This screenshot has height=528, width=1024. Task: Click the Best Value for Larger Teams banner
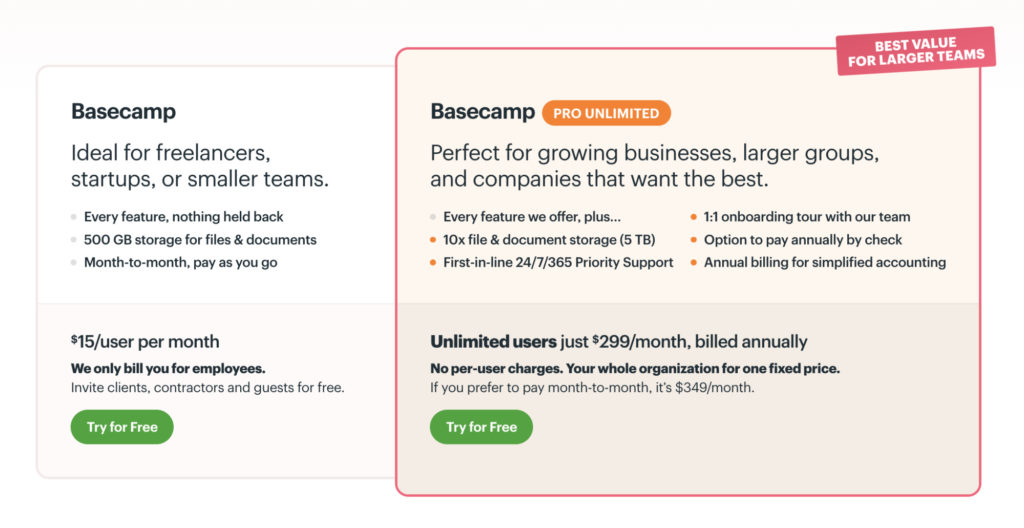(915, 51)
